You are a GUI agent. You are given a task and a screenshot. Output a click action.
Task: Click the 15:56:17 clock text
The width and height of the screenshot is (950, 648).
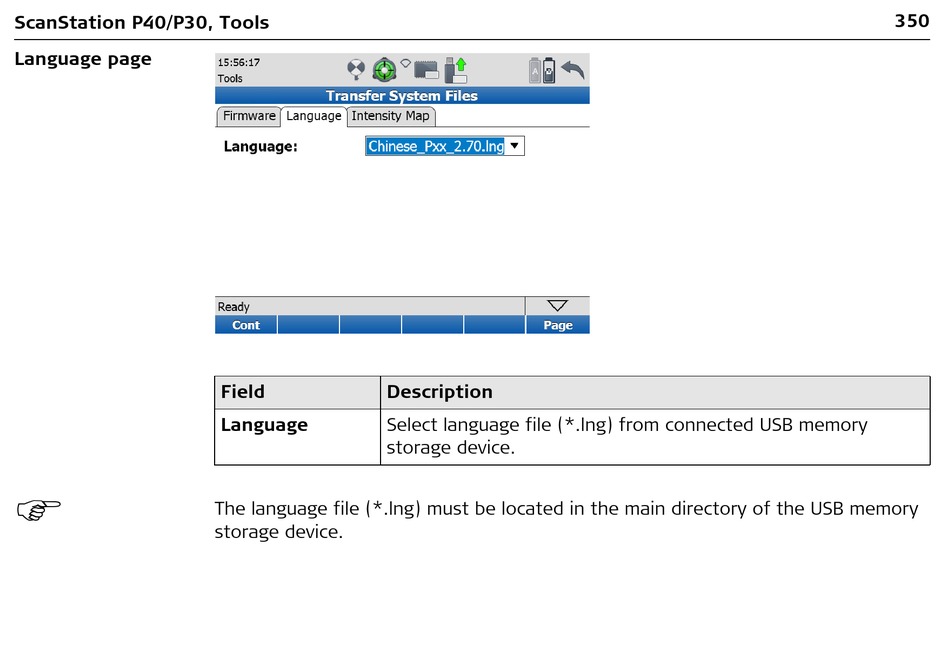239,62
